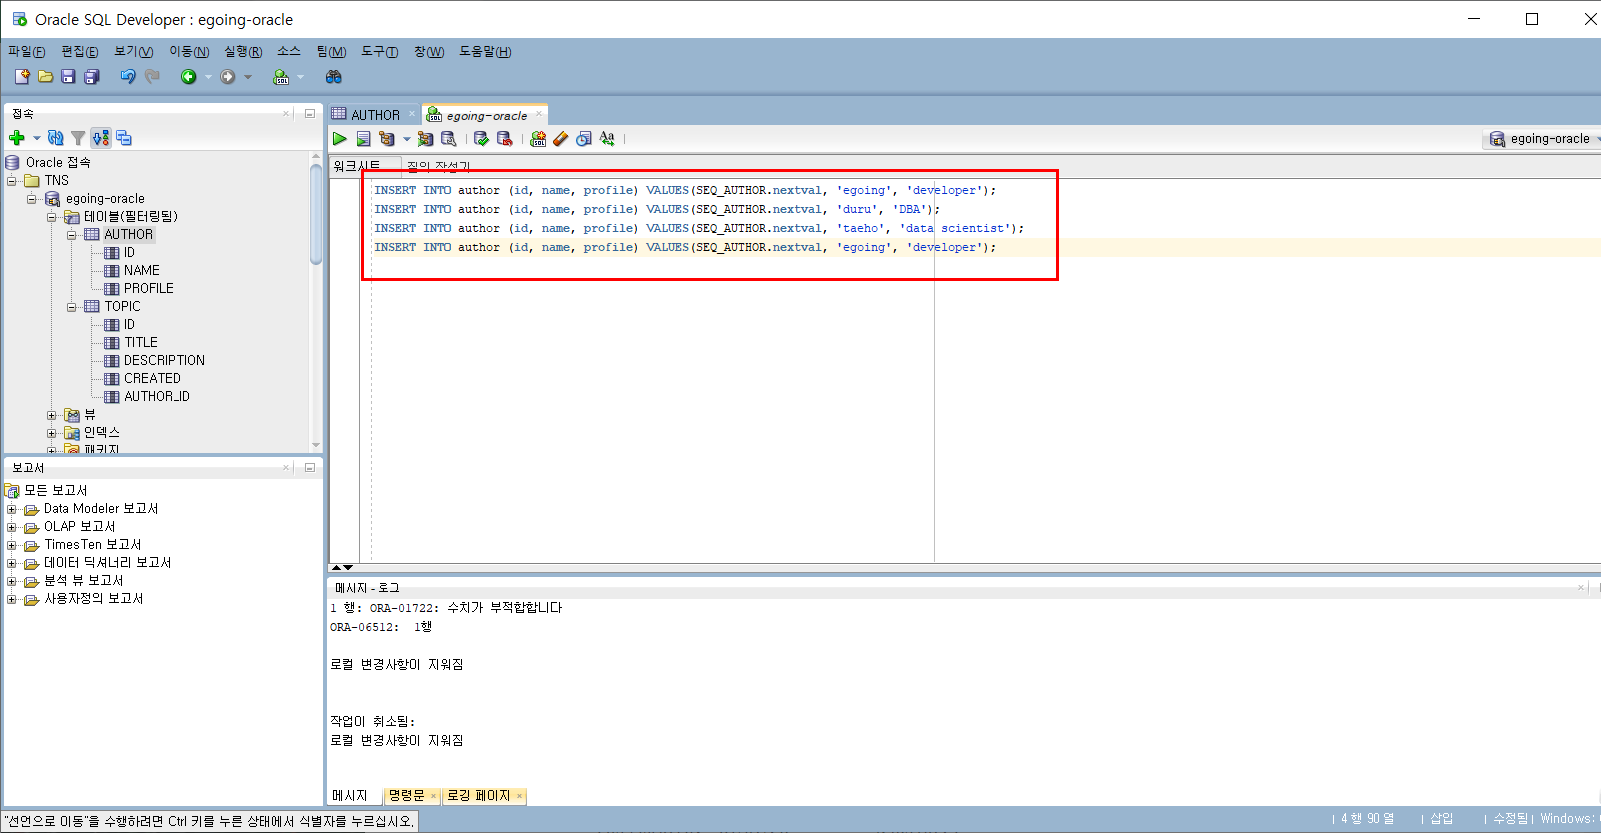Commit changes using the Commit icon
Image resolution: width=1622 pixels, height=833 pixels.
pos(482,139)
